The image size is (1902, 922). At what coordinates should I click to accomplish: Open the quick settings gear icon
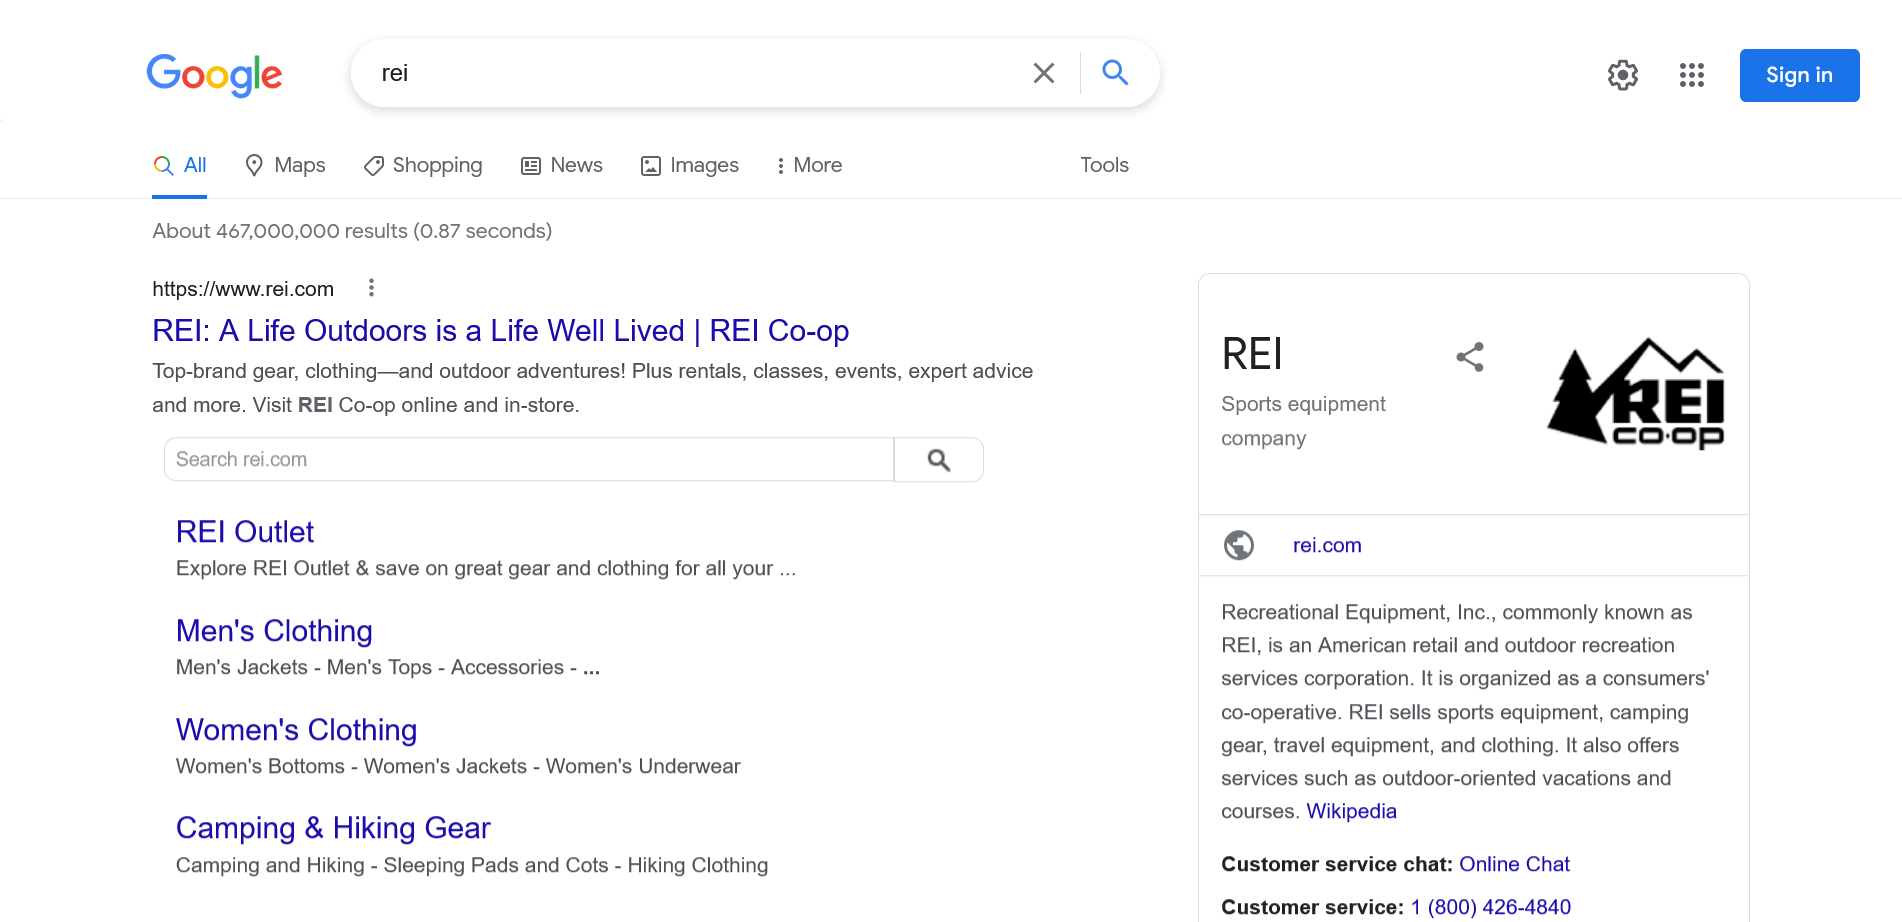[1622, 75]
